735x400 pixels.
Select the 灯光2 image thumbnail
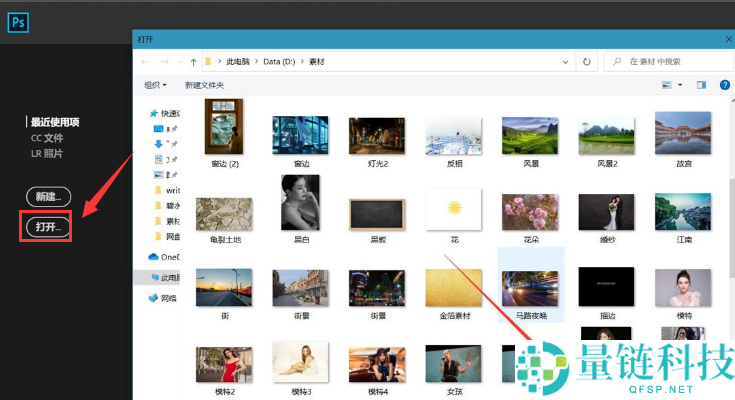(x=377, y=136)
